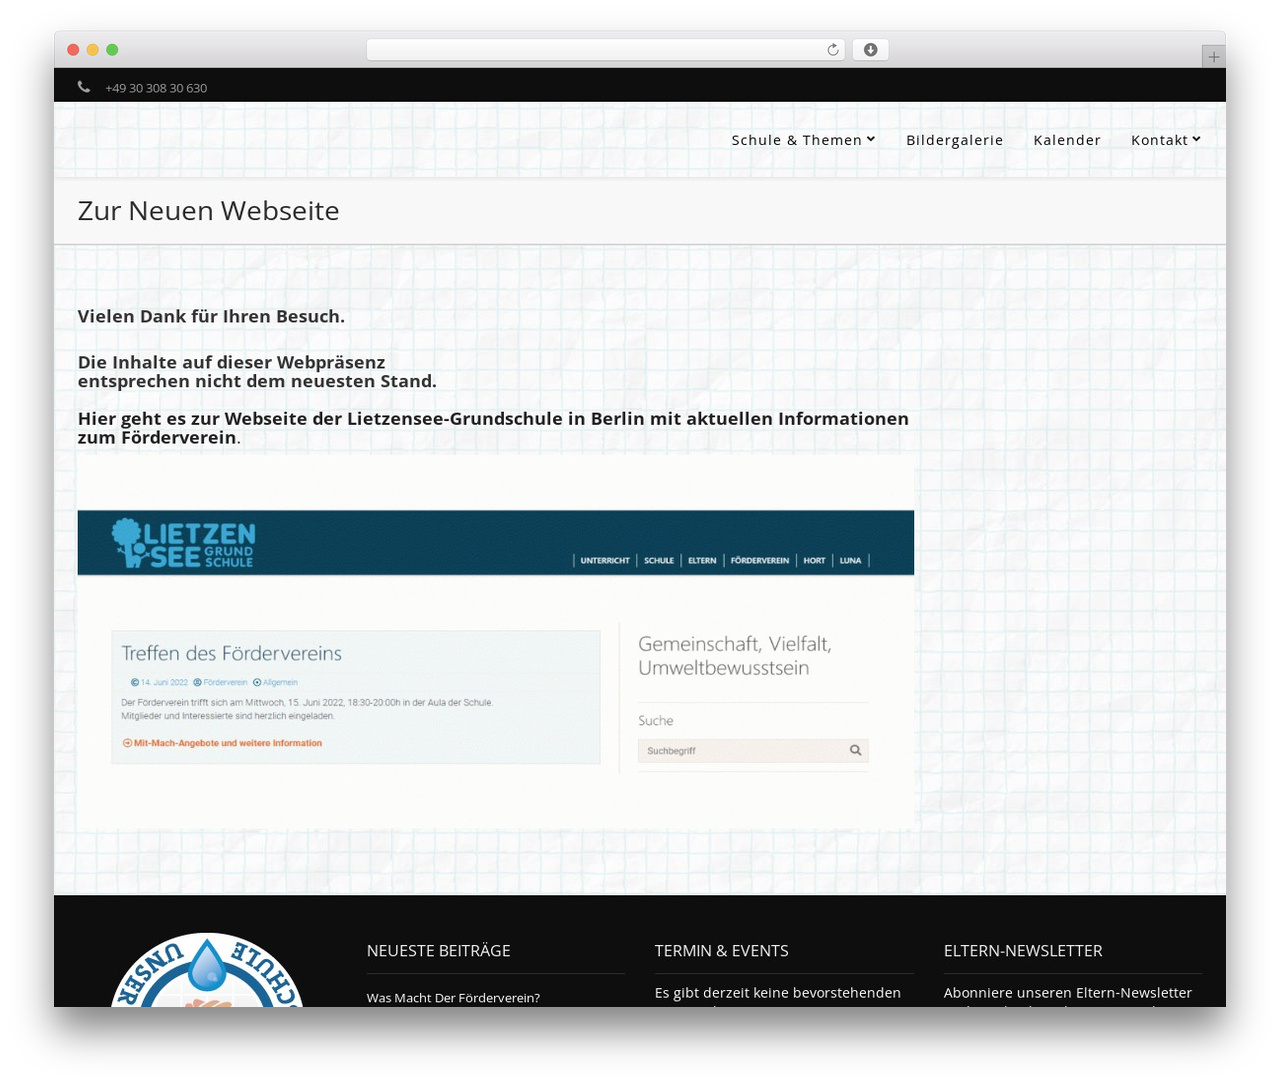Add a new browser tab
This screenshot has height=1084, width=1280.
[1213, 57]
